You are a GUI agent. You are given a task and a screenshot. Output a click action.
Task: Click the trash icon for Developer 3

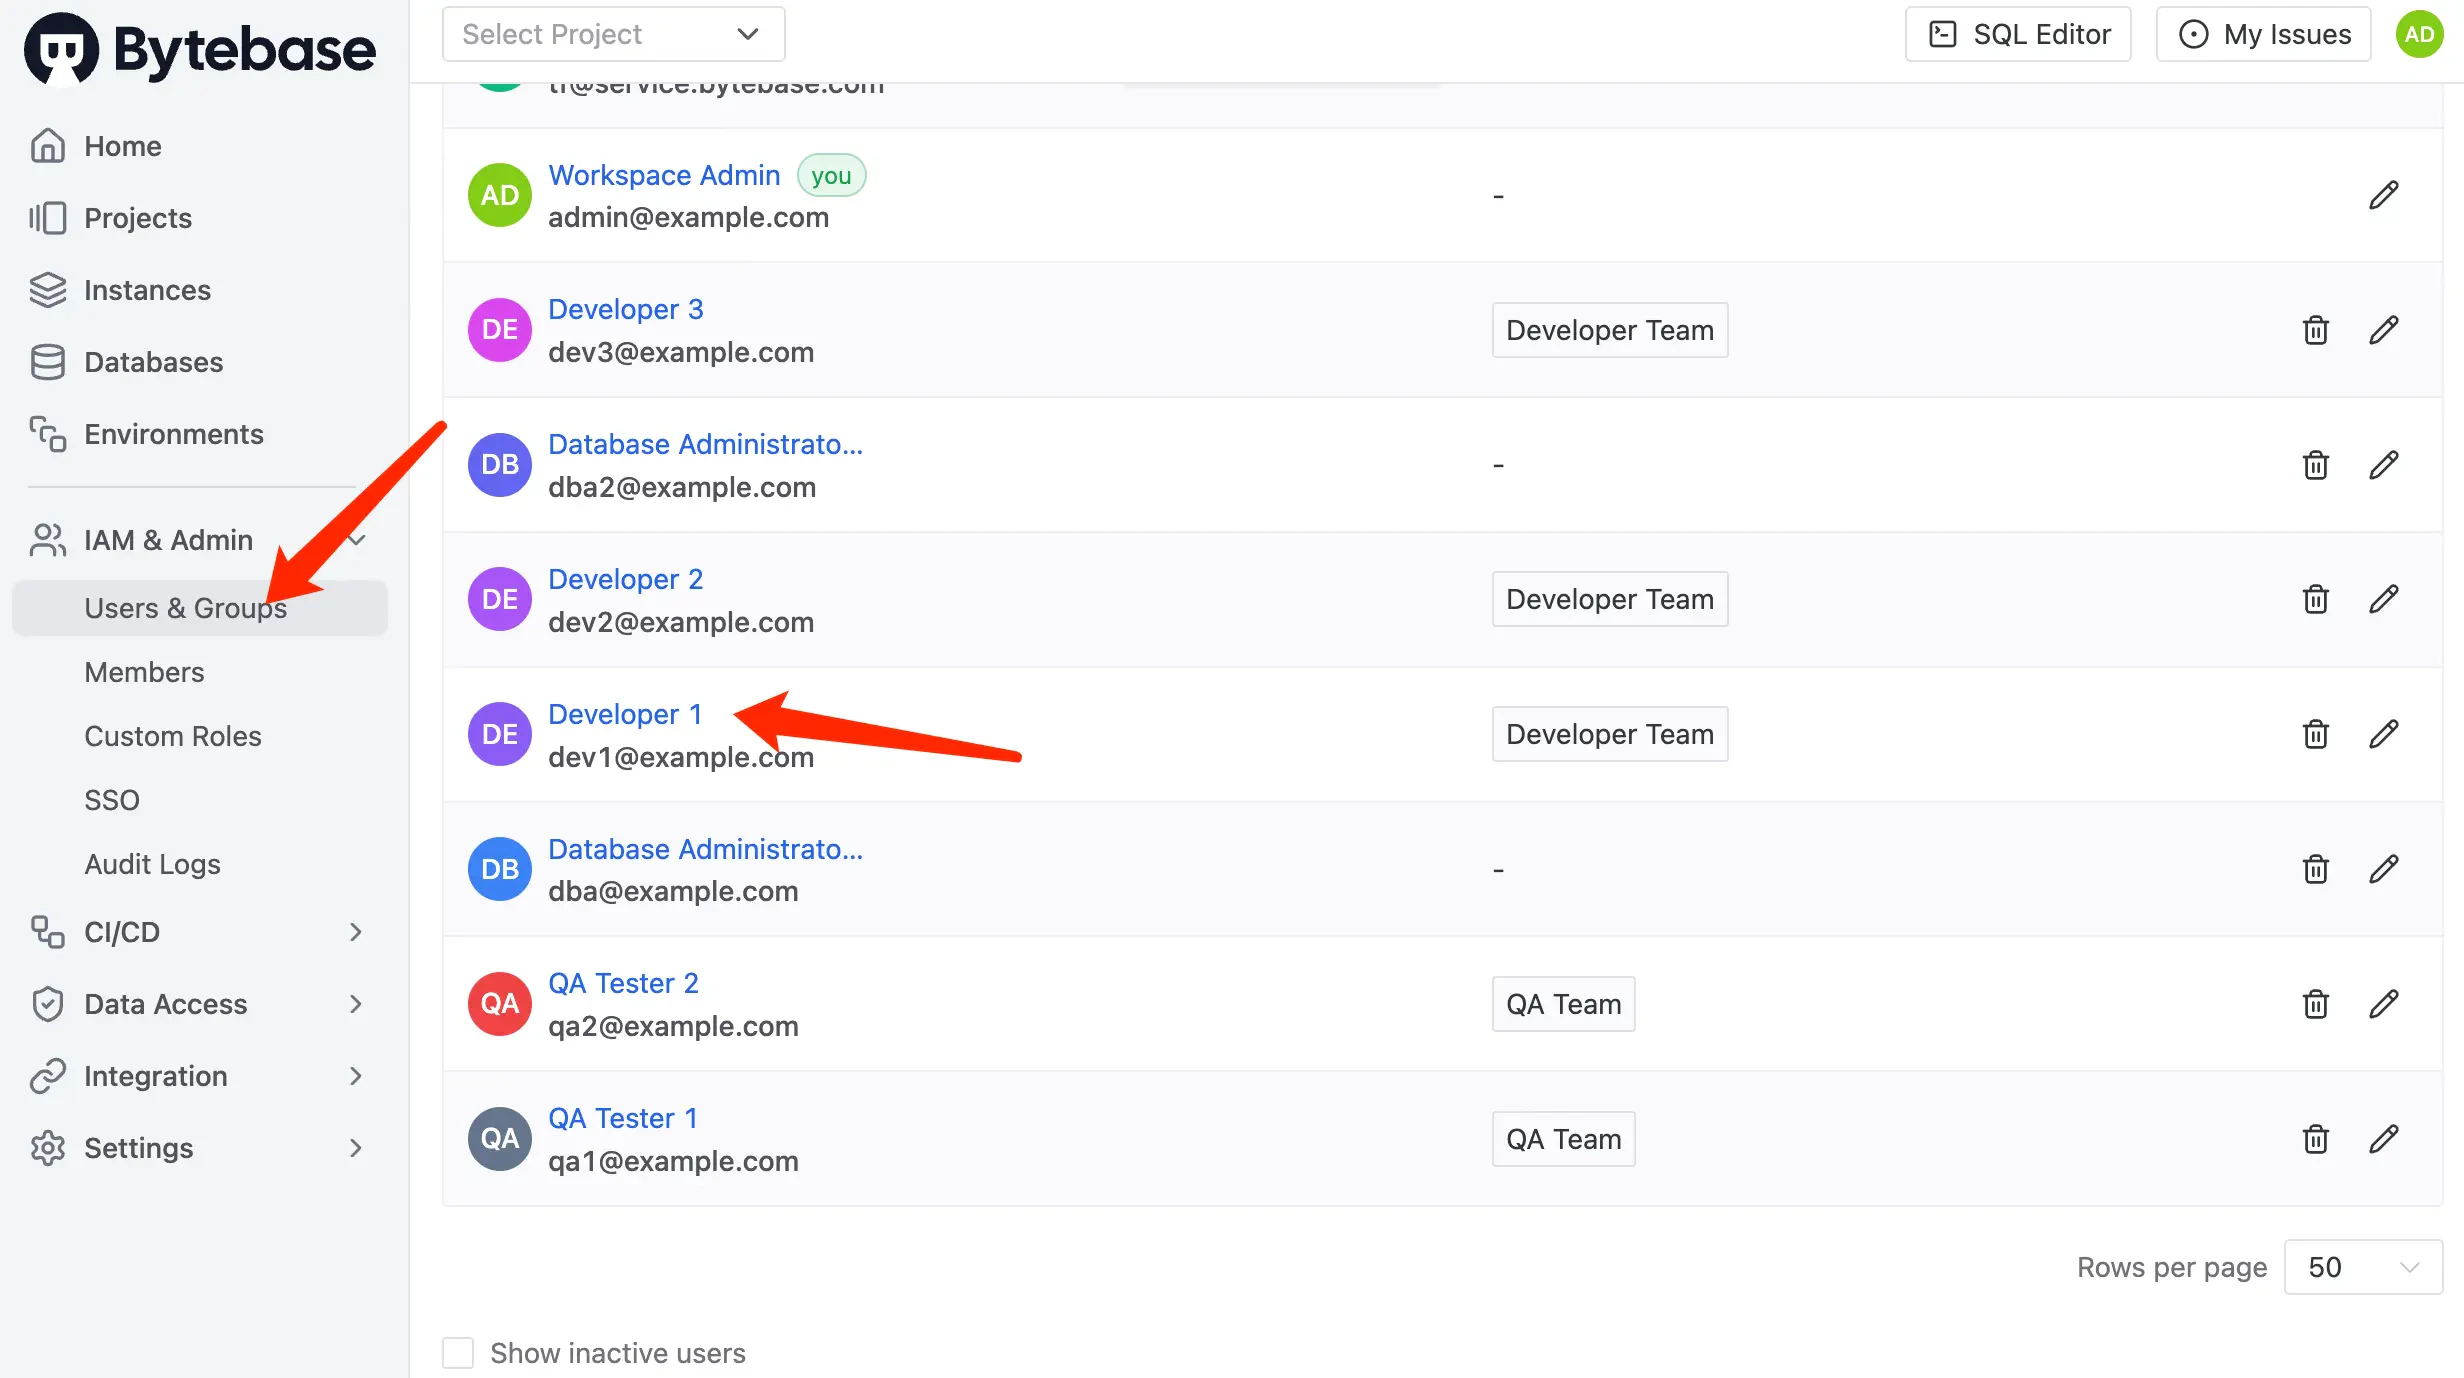coord(2315,330)
